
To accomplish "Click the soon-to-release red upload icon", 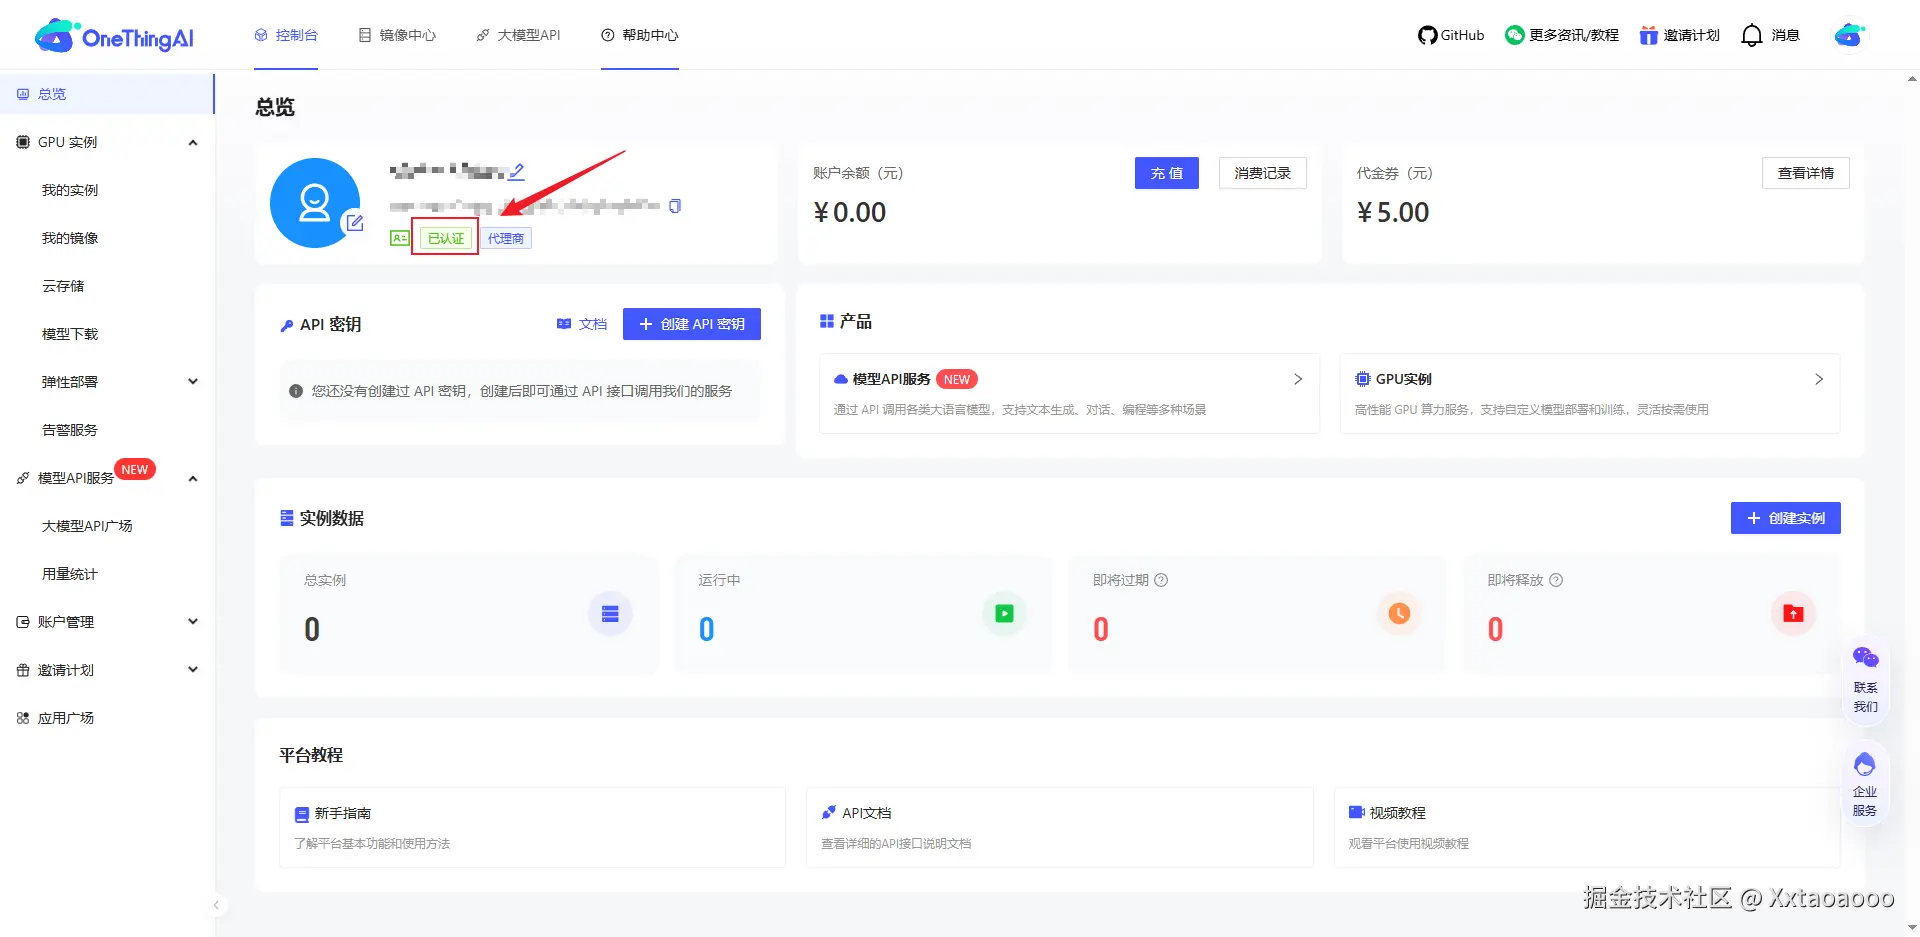I will (x=1793, y=614).
